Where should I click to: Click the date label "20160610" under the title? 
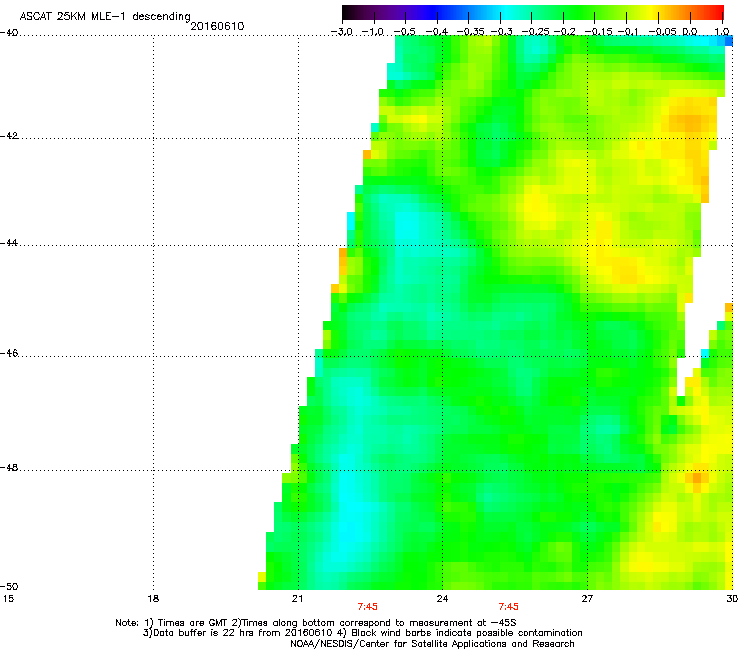point(217,26)
